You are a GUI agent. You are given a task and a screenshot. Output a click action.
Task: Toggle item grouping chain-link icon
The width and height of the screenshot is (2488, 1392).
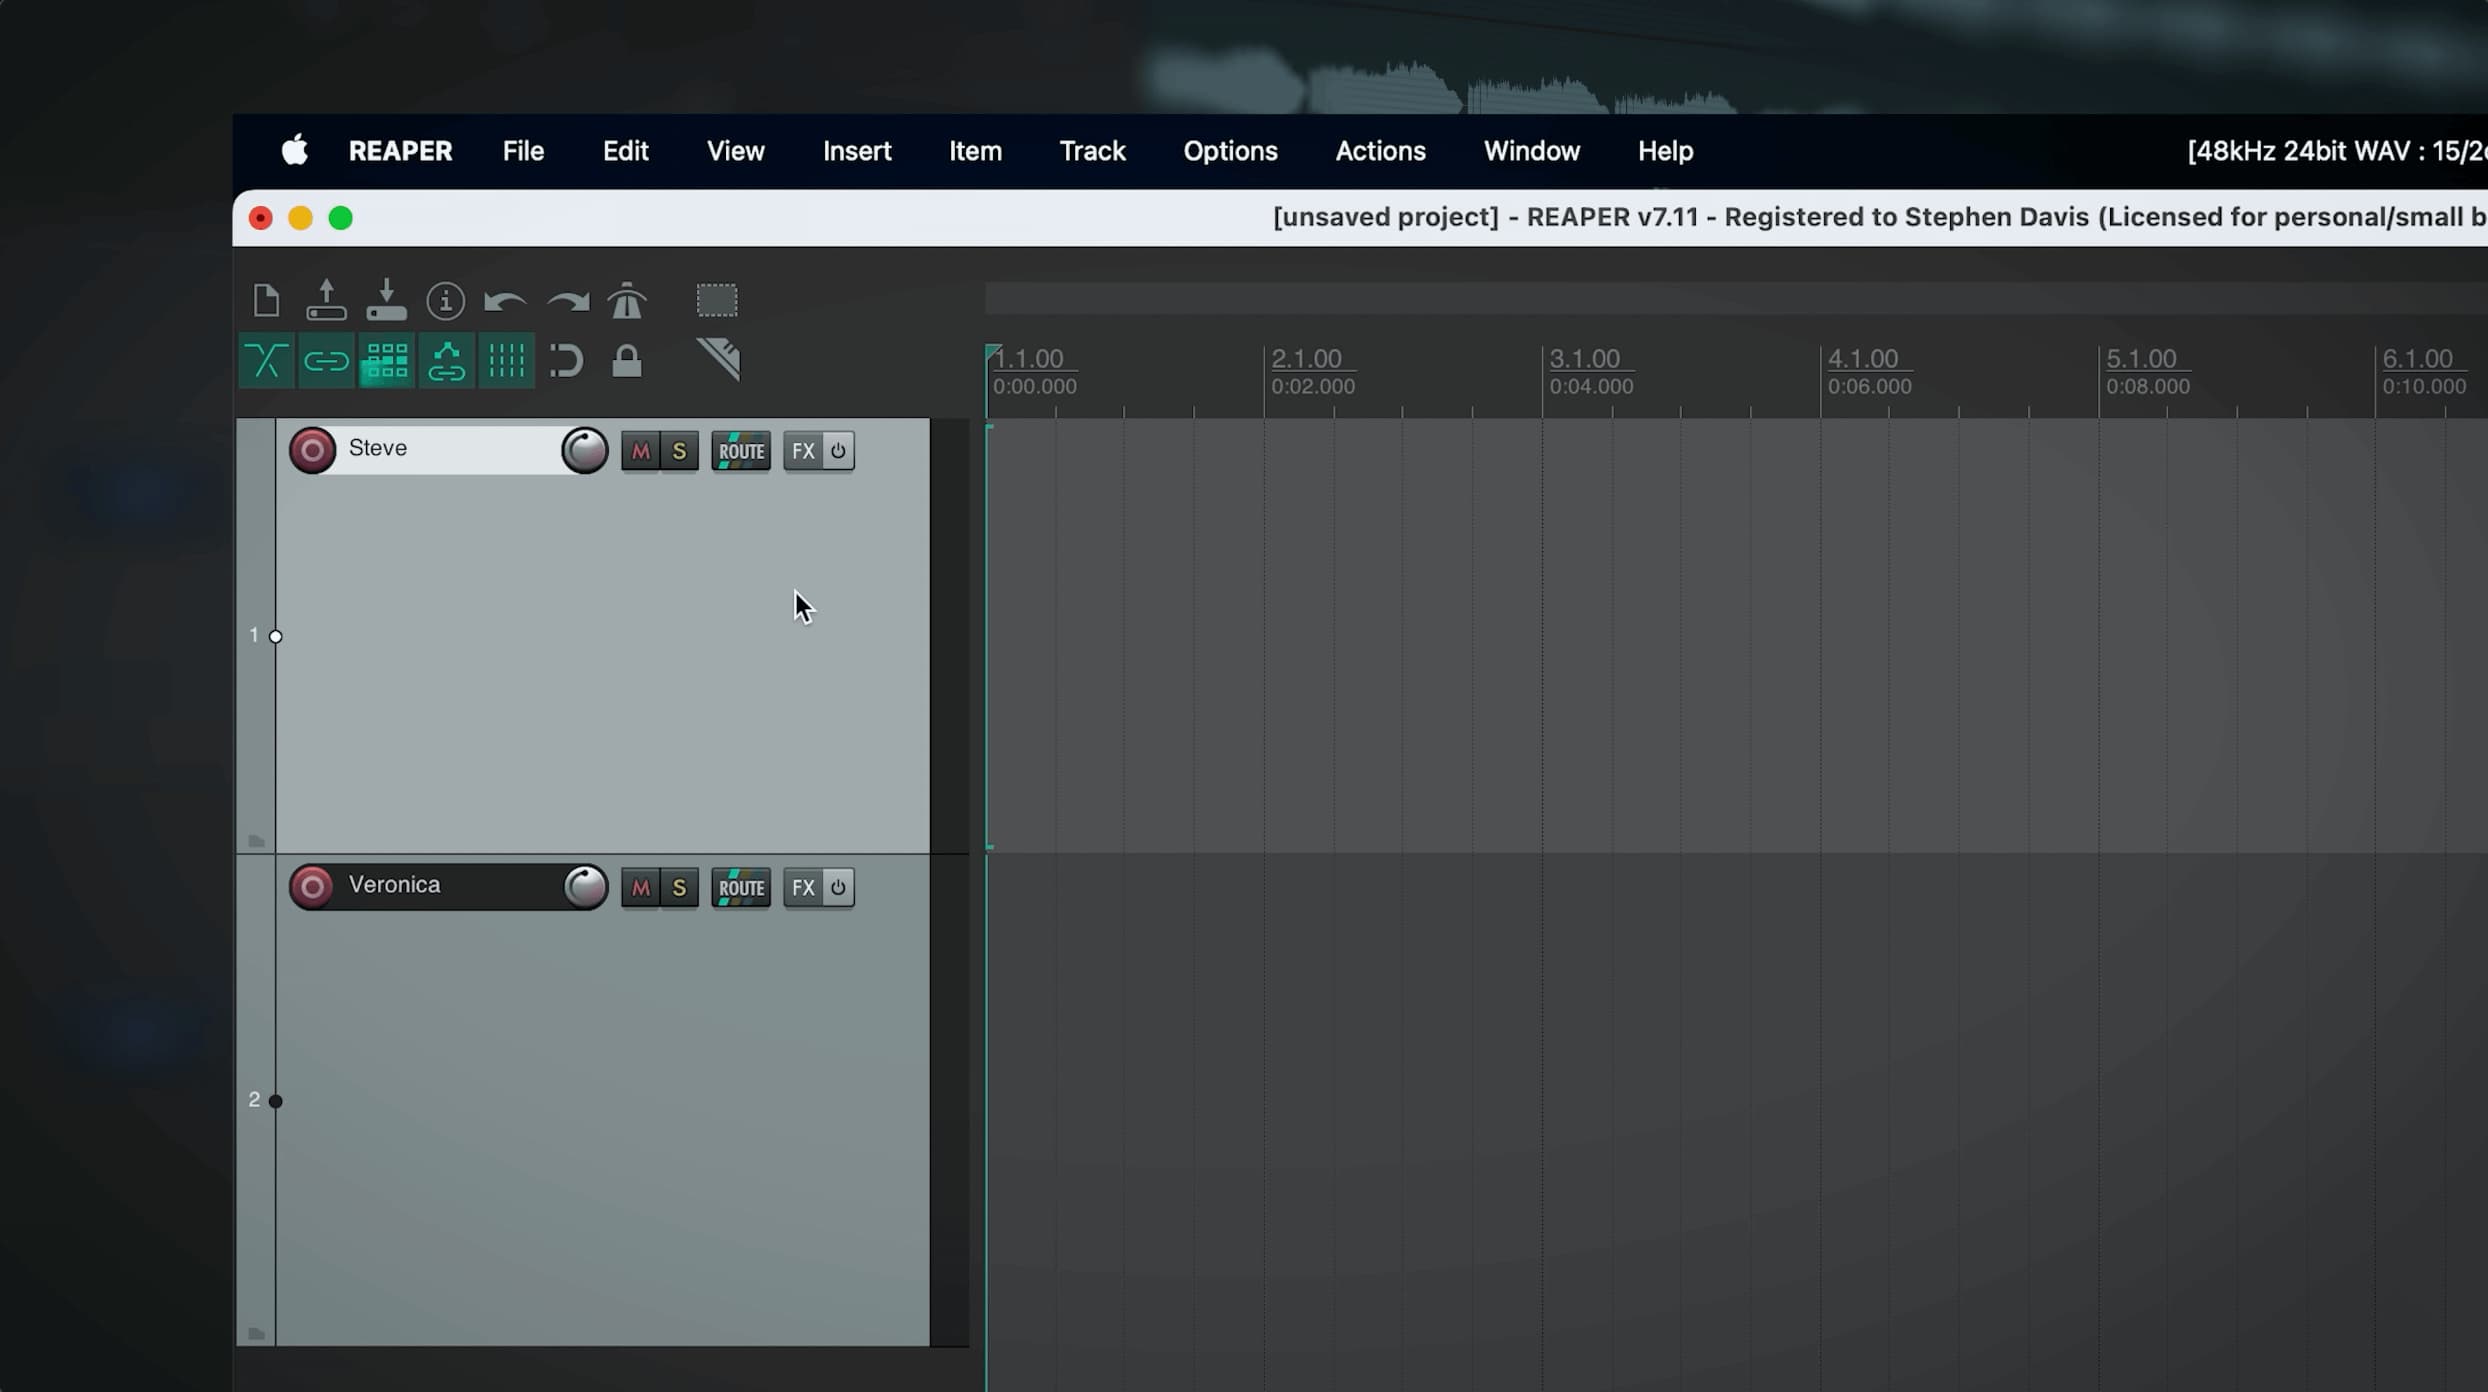pos(326,360)
